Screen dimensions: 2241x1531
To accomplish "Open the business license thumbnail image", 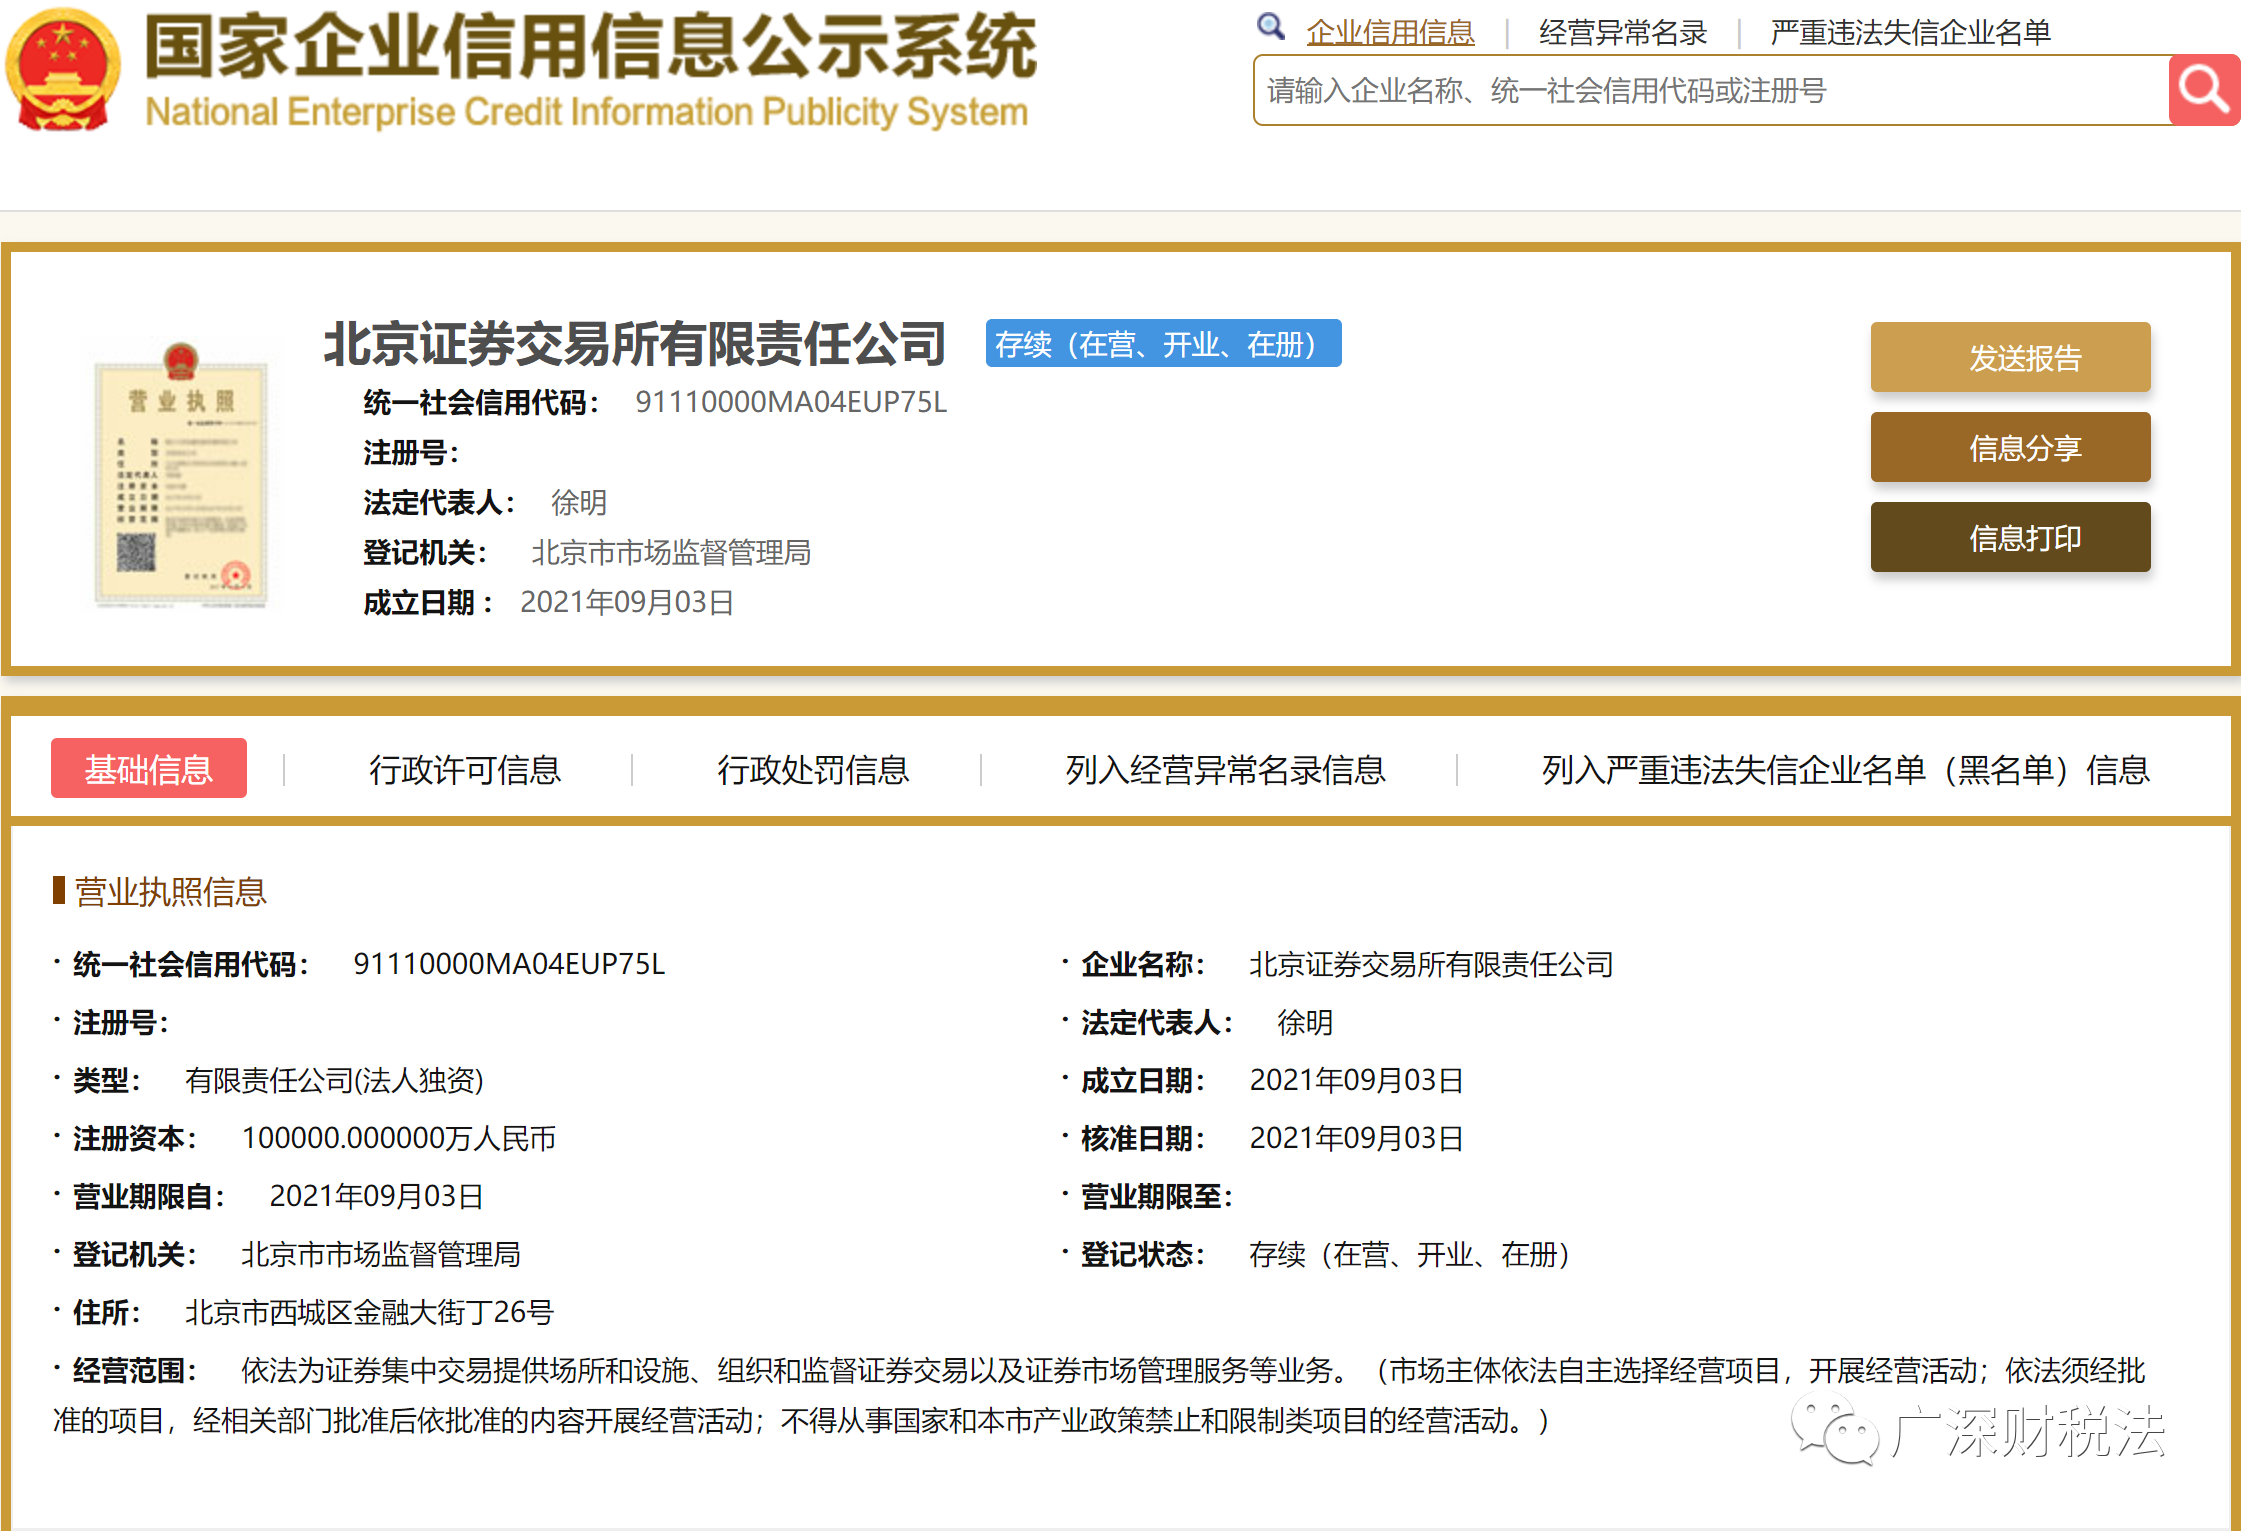I will tap(181, 475).
